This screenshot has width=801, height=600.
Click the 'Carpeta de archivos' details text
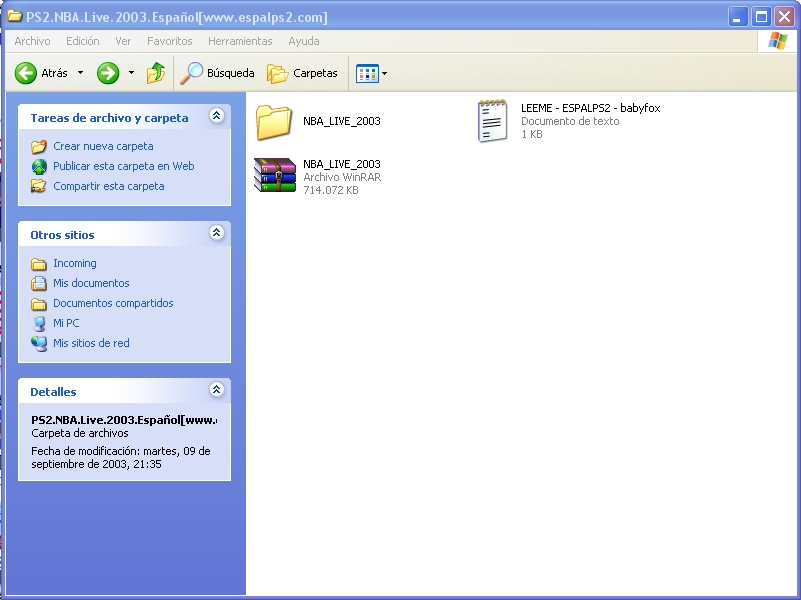coord(80,433)
